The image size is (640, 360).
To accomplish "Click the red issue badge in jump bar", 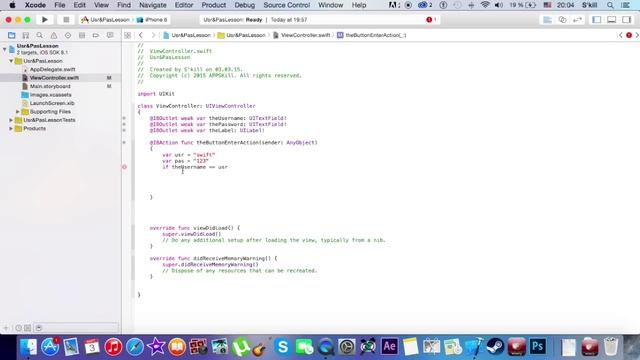I will coord(629,36).
